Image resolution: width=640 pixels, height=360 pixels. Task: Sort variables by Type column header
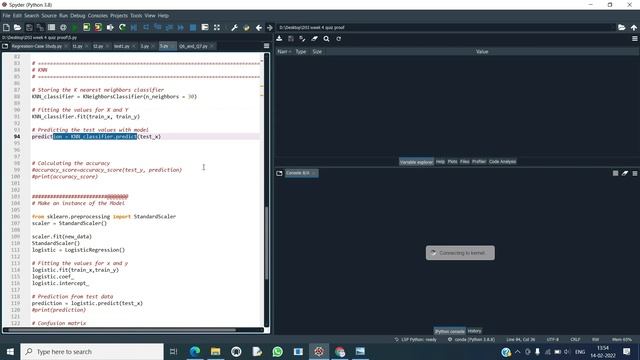pos(301,52)
